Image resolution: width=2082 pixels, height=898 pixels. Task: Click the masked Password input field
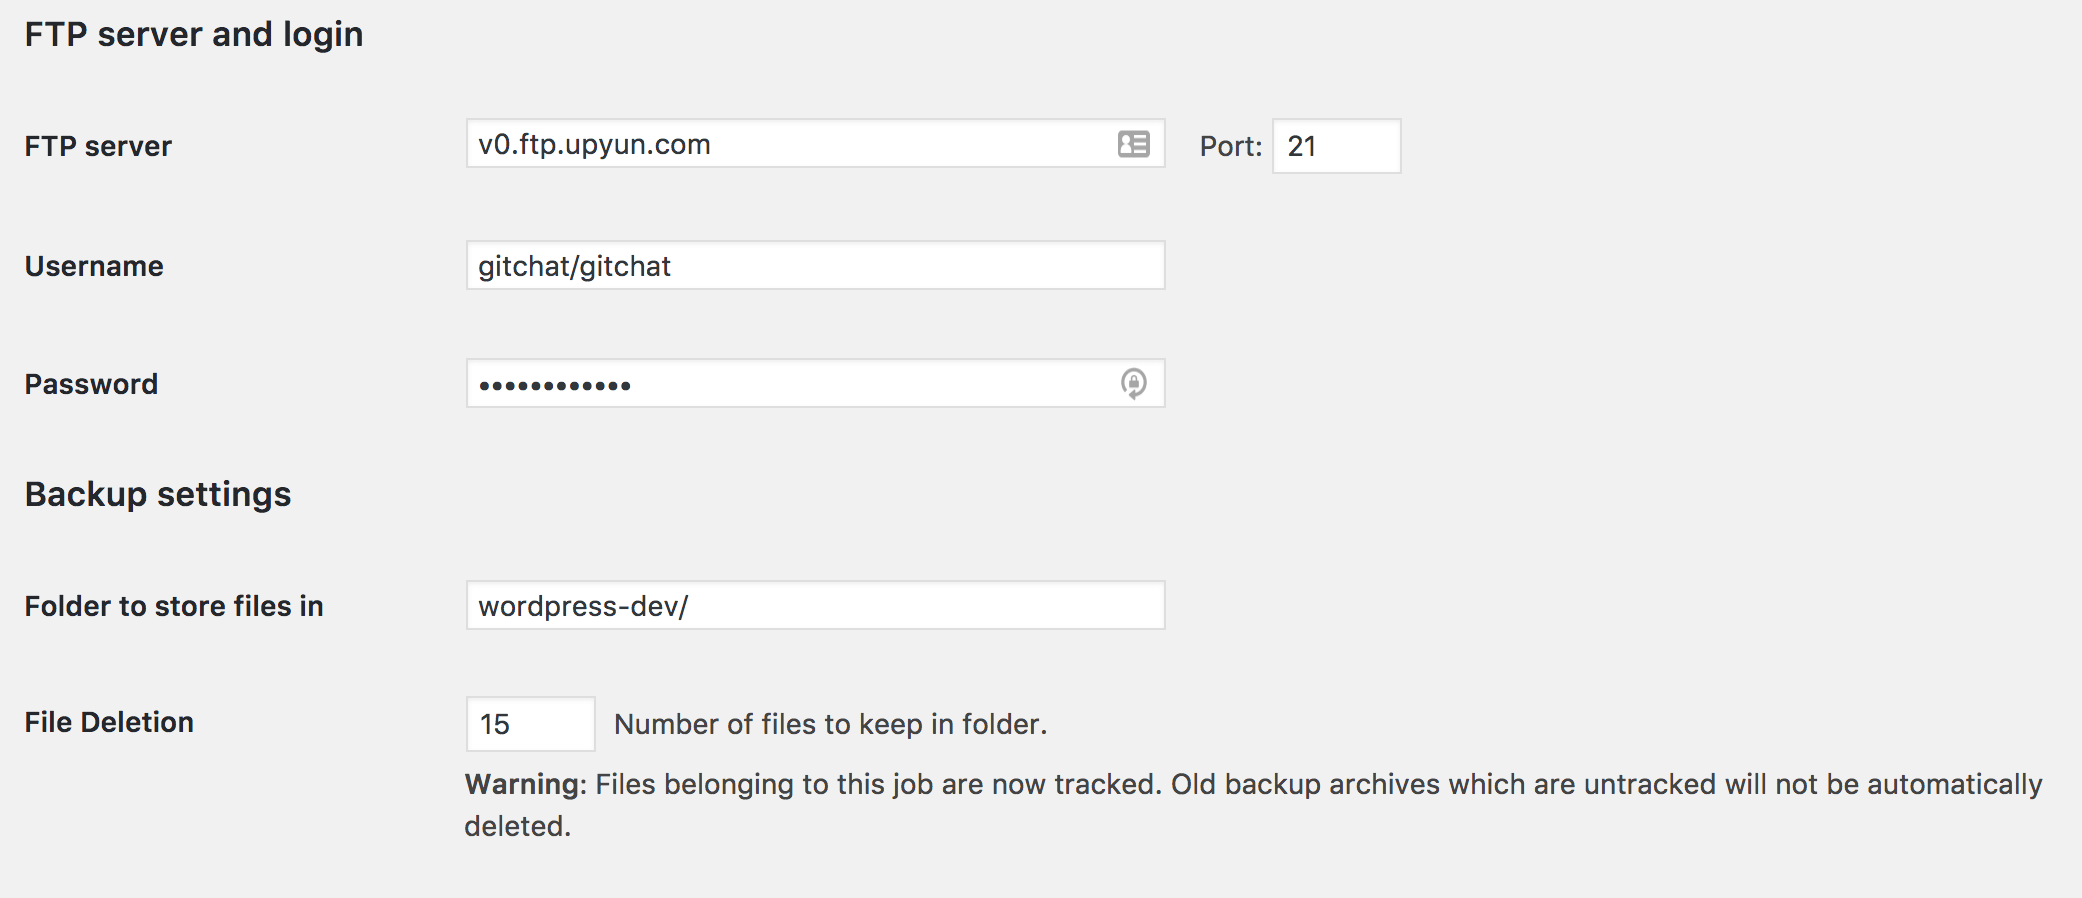tap(790, 384)
